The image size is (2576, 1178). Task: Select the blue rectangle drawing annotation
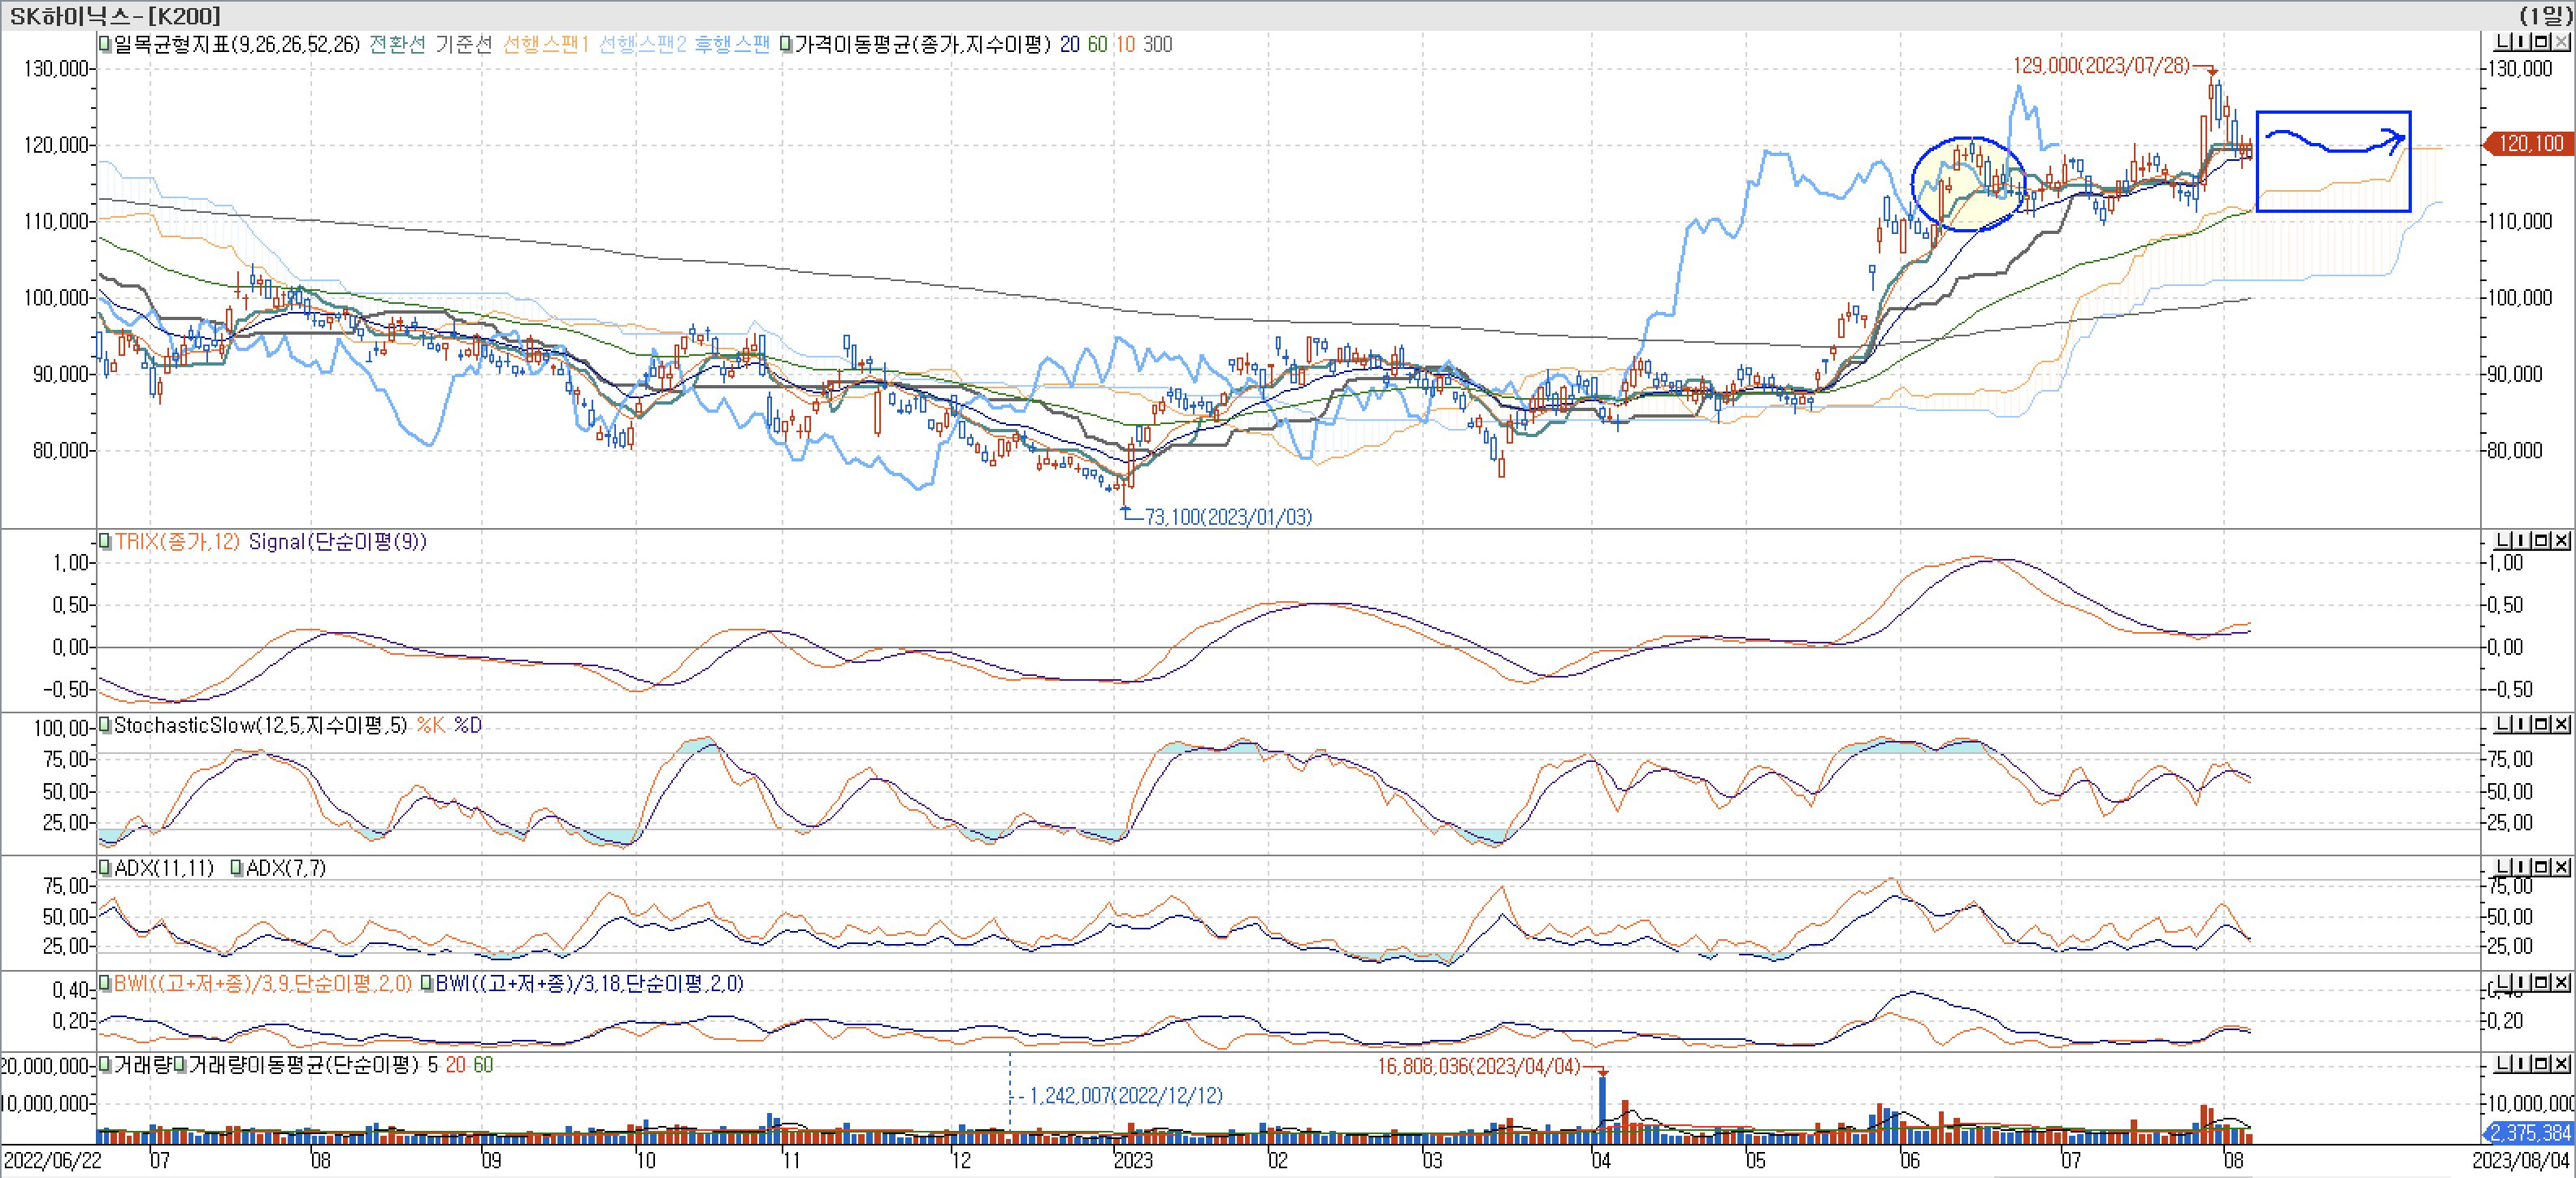tap(2334, 113)
